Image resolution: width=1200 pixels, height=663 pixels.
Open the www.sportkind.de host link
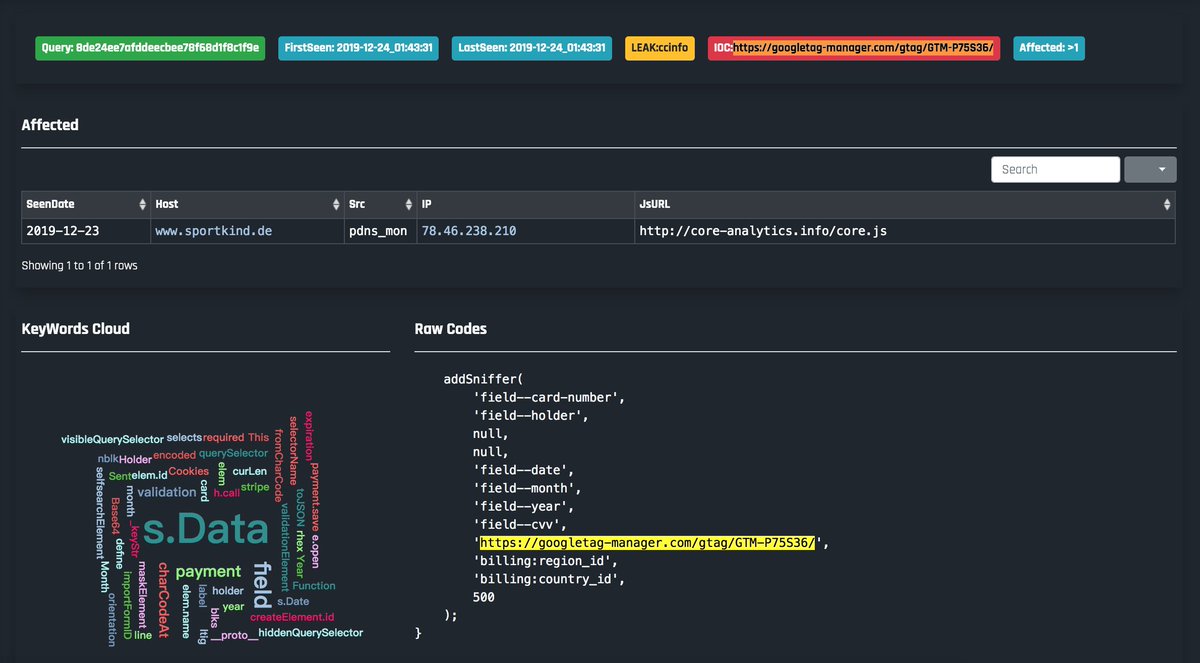213,231
